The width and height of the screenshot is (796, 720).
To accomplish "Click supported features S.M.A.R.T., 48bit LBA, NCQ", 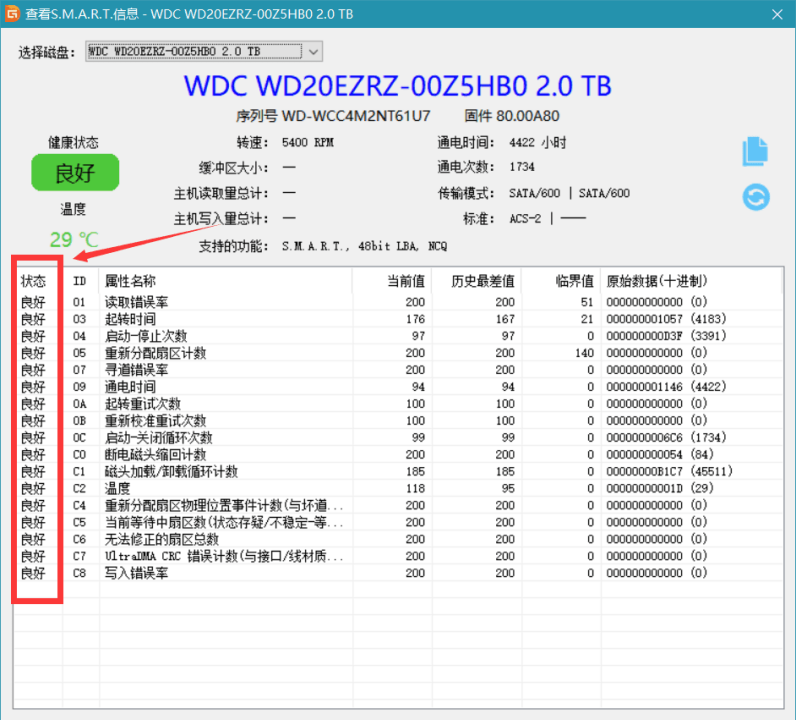I will (x=364, y=246).
